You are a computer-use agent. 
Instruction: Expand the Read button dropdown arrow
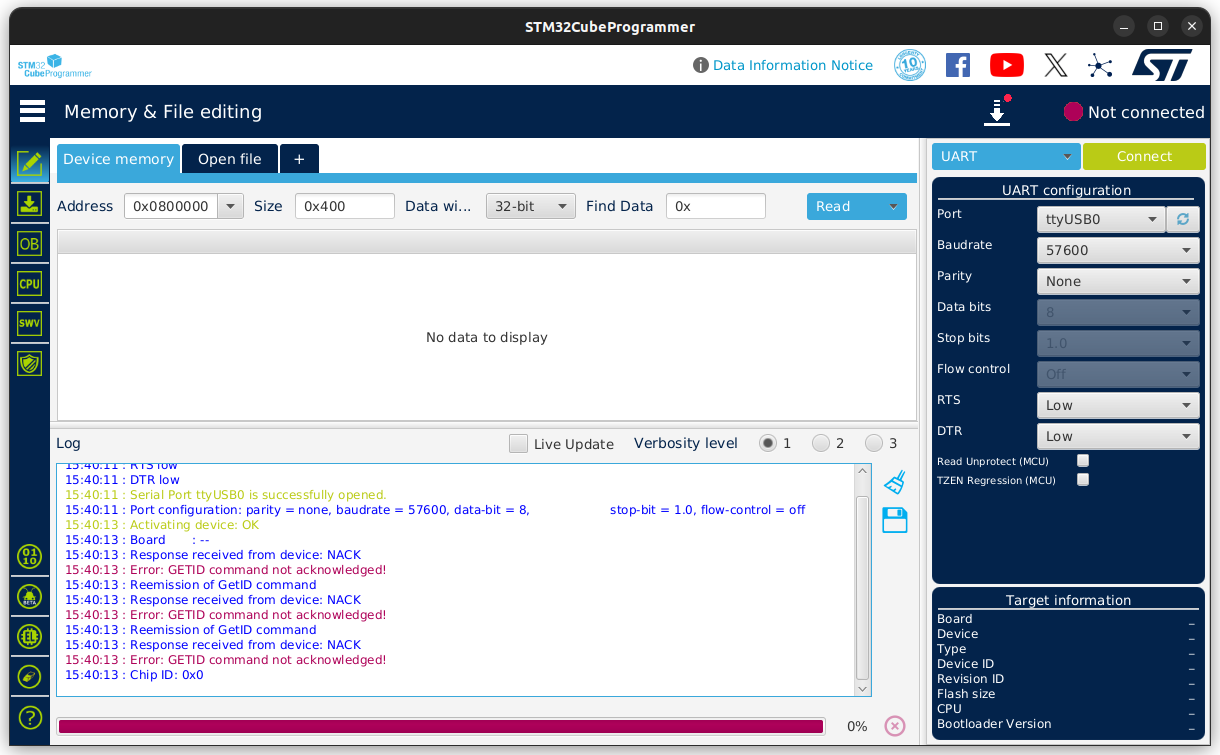pyautogui.click(x=893, y=206)
